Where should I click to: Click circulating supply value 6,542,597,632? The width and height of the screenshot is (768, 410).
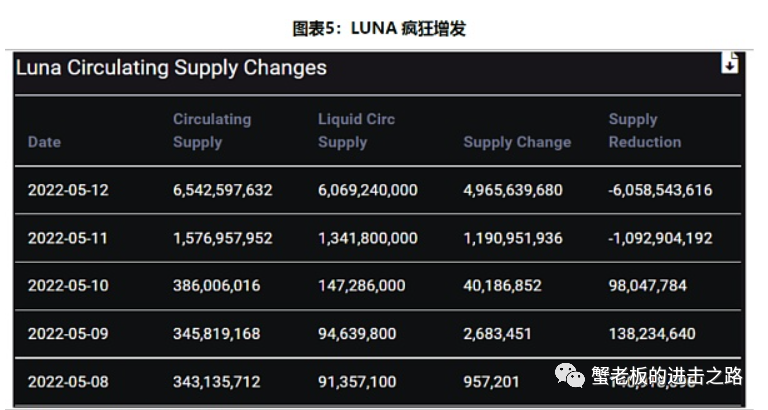click(222, 190)
